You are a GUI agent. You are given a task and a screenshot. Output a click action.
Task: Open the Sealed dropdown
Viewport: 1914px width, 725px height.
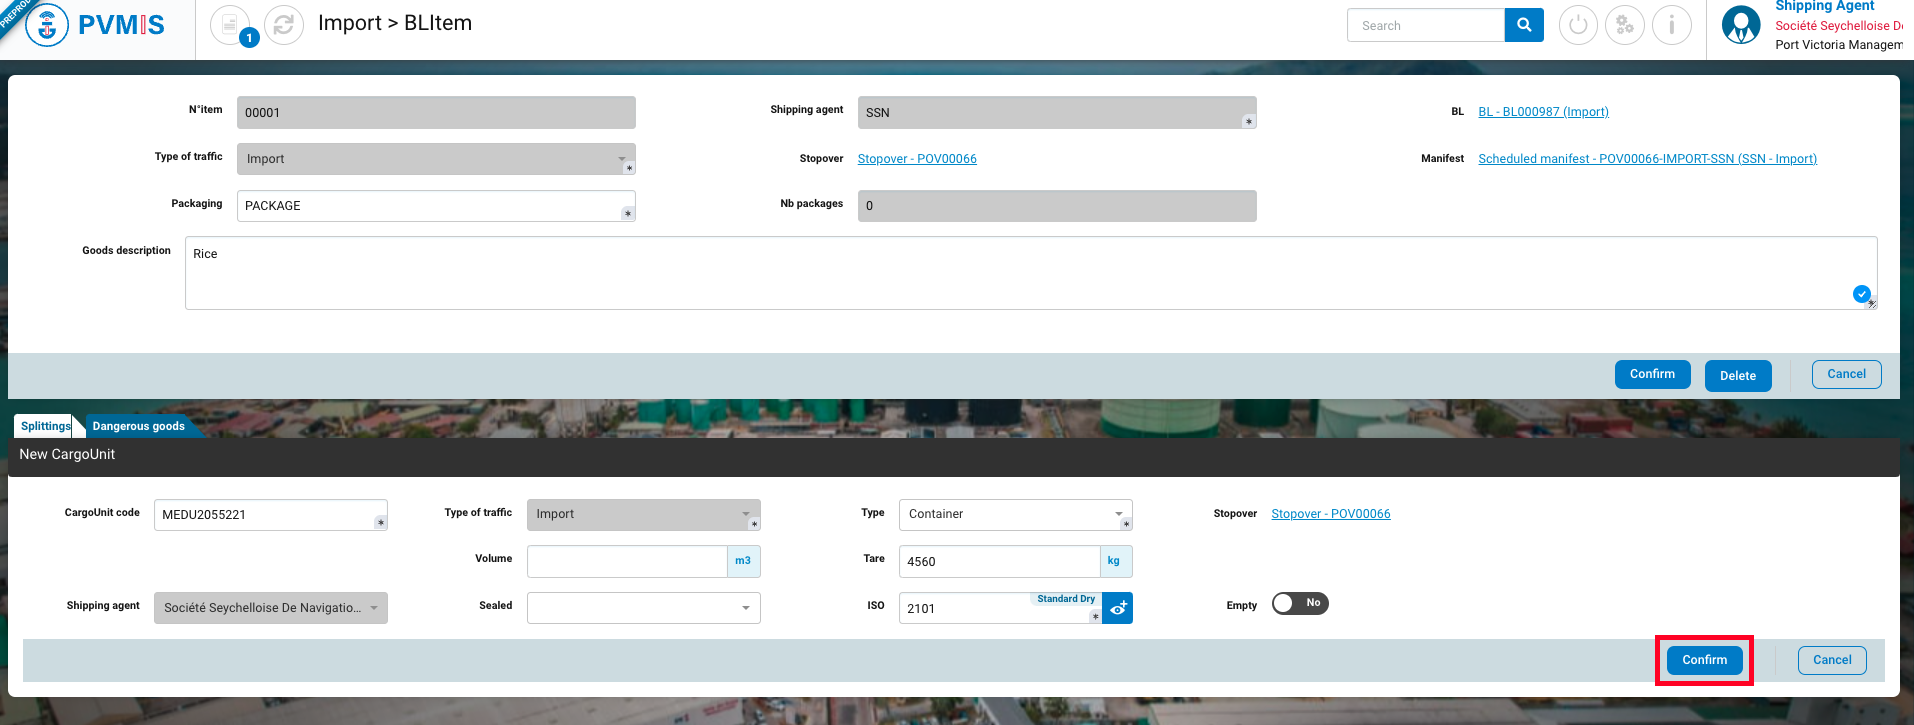tap(643, 608)
